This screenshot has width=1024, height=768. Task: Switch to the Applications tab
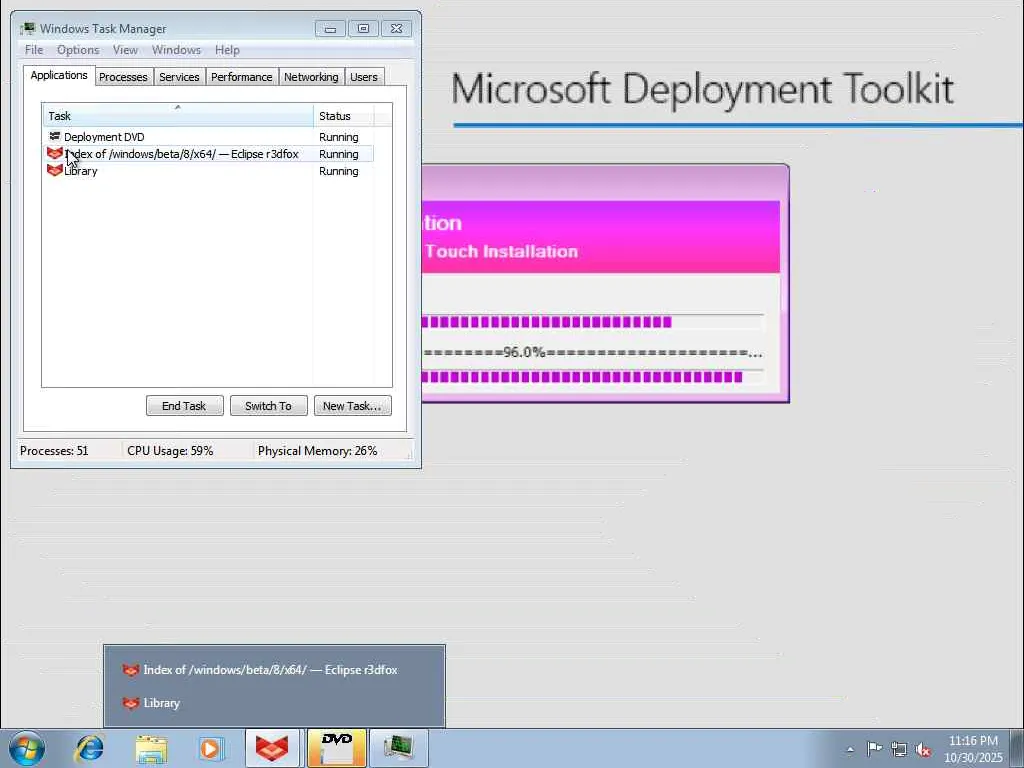pos(59,75)
